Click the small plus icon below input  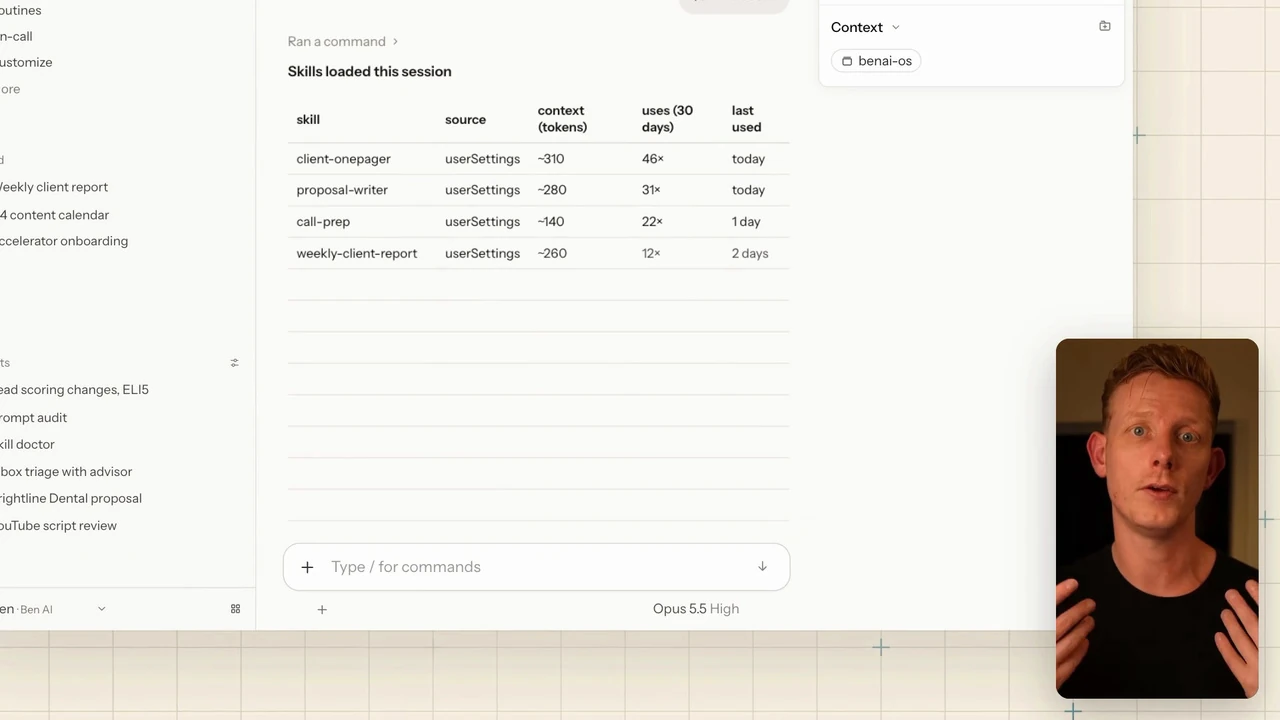322,609
